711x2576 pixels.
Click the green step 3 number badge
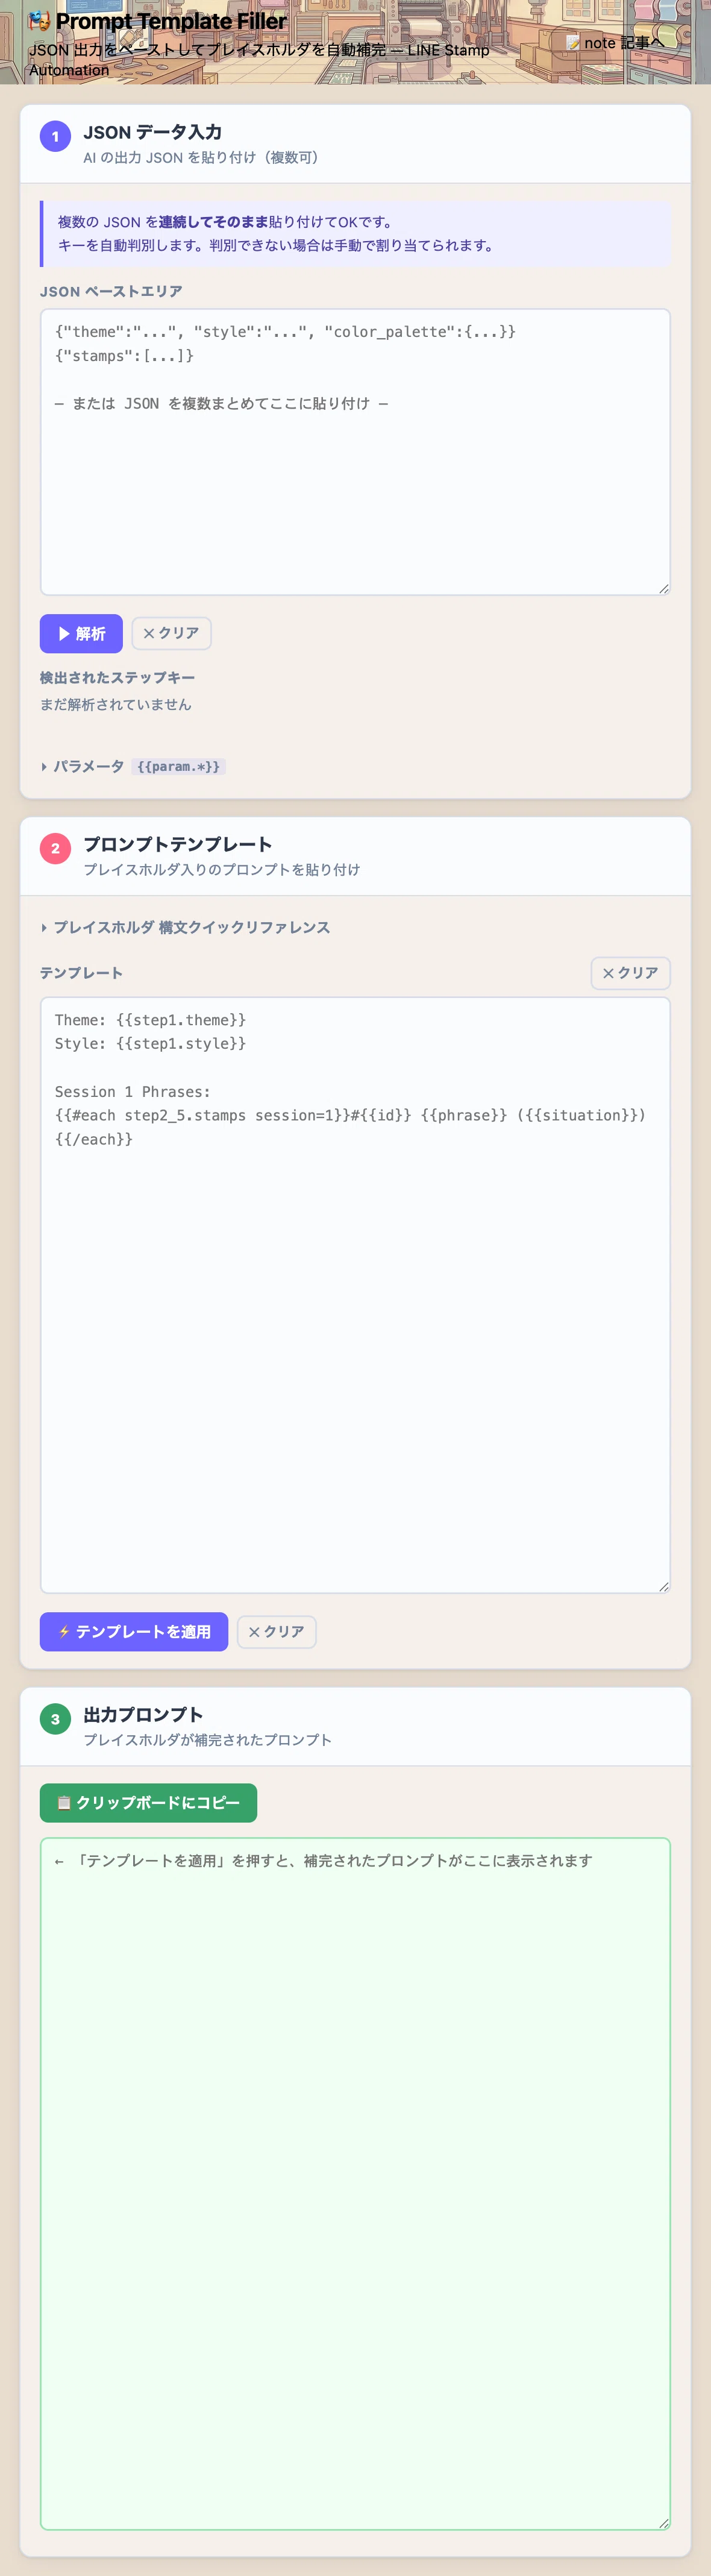point(55,1719)
